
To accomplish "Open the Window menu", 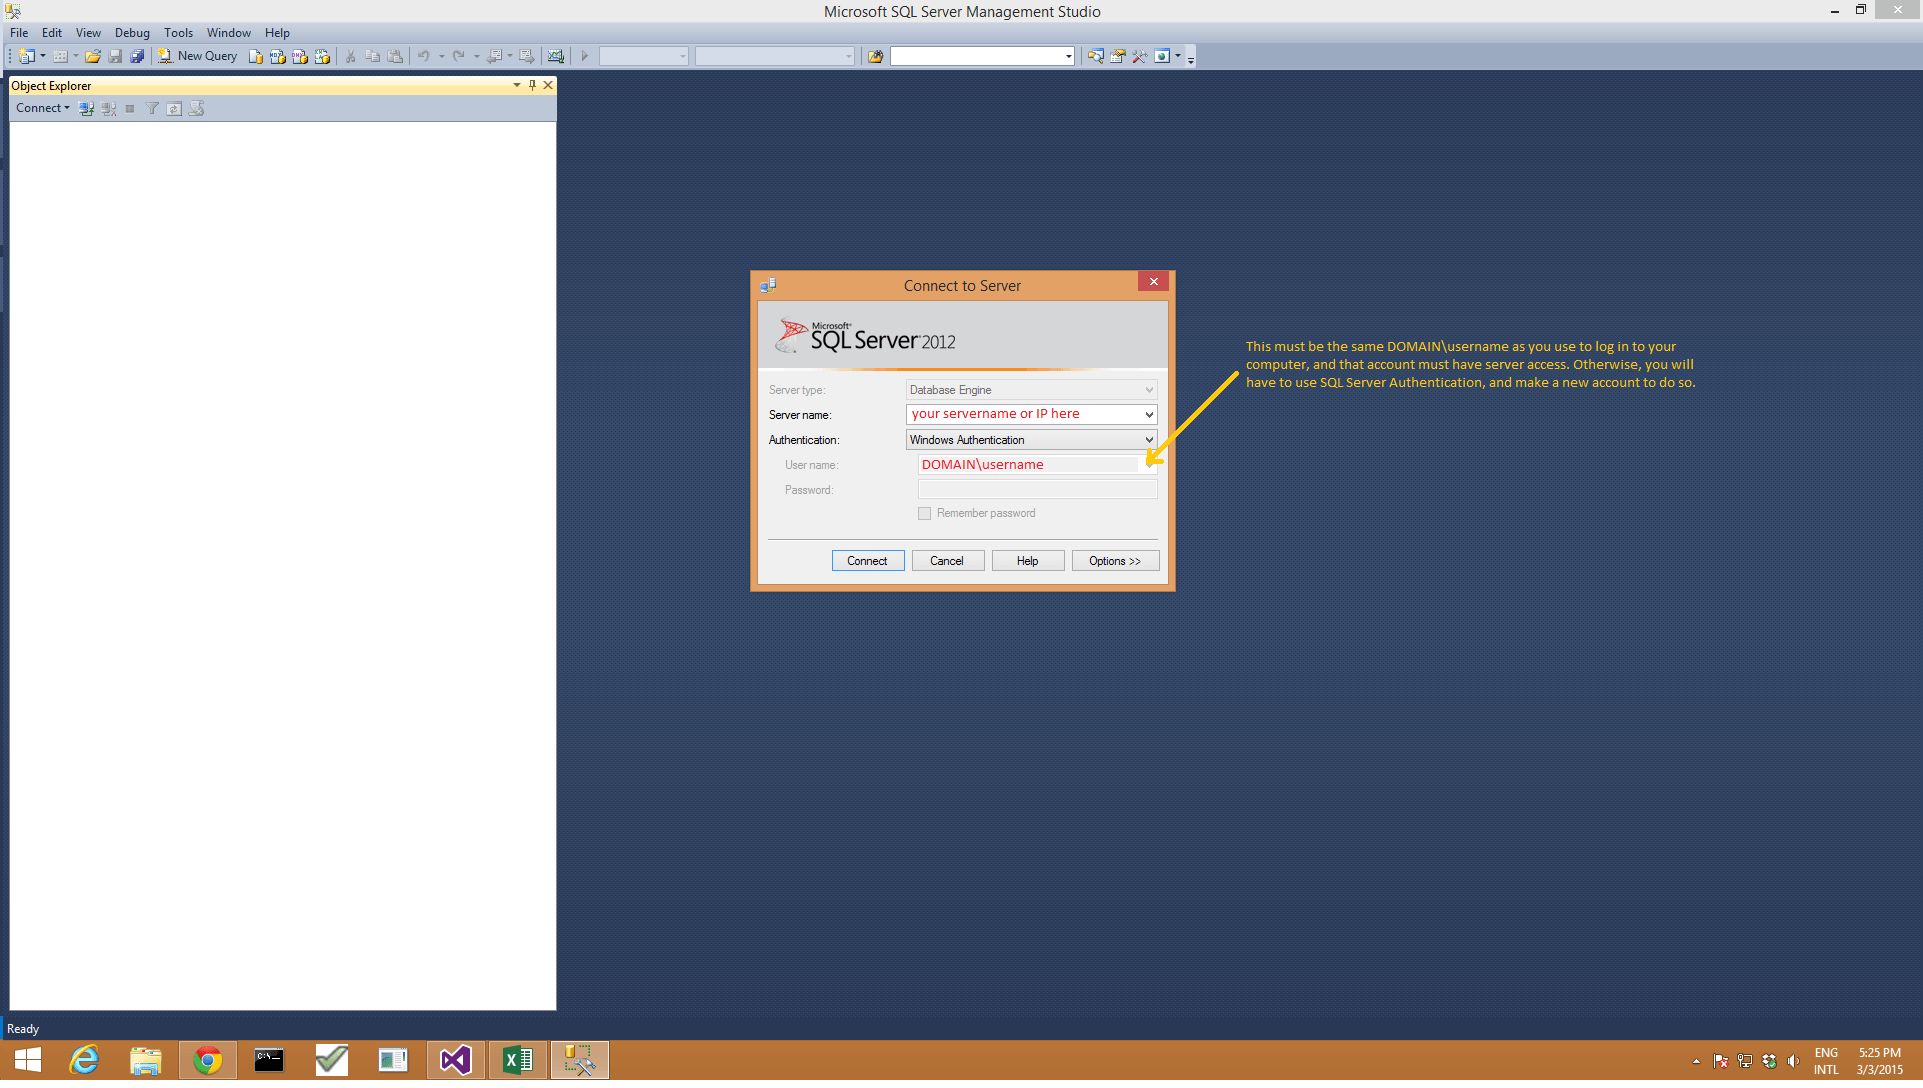I will coord(229,33).
